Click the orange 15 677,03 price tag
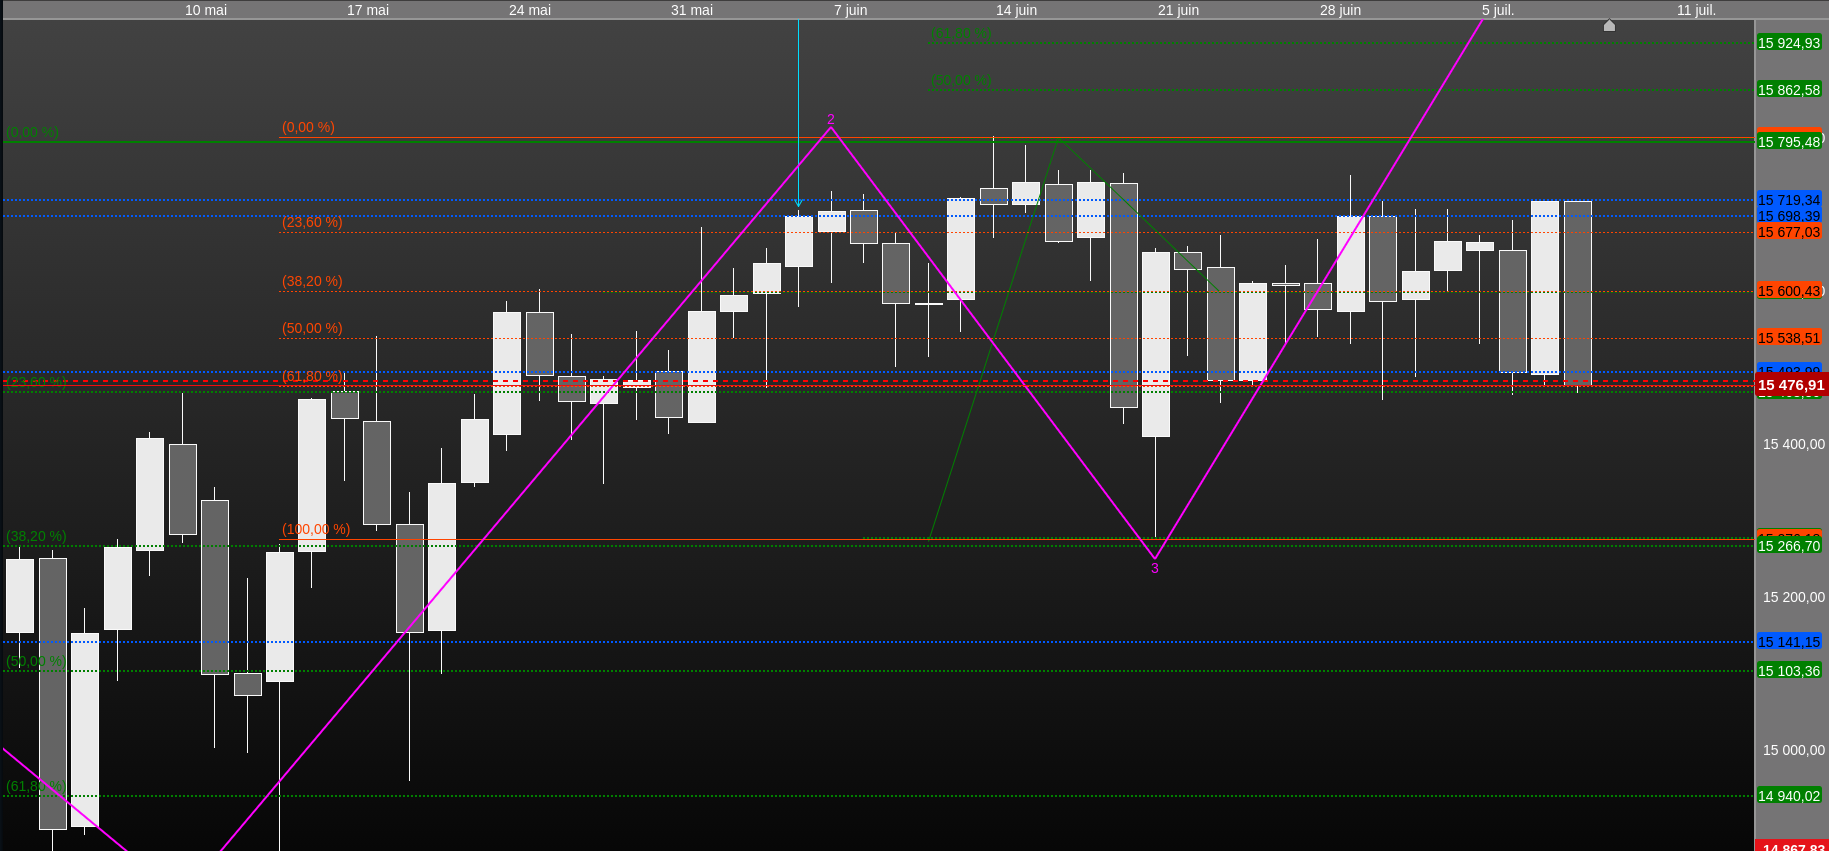 pyautogui.click(x=1789, y=232)
